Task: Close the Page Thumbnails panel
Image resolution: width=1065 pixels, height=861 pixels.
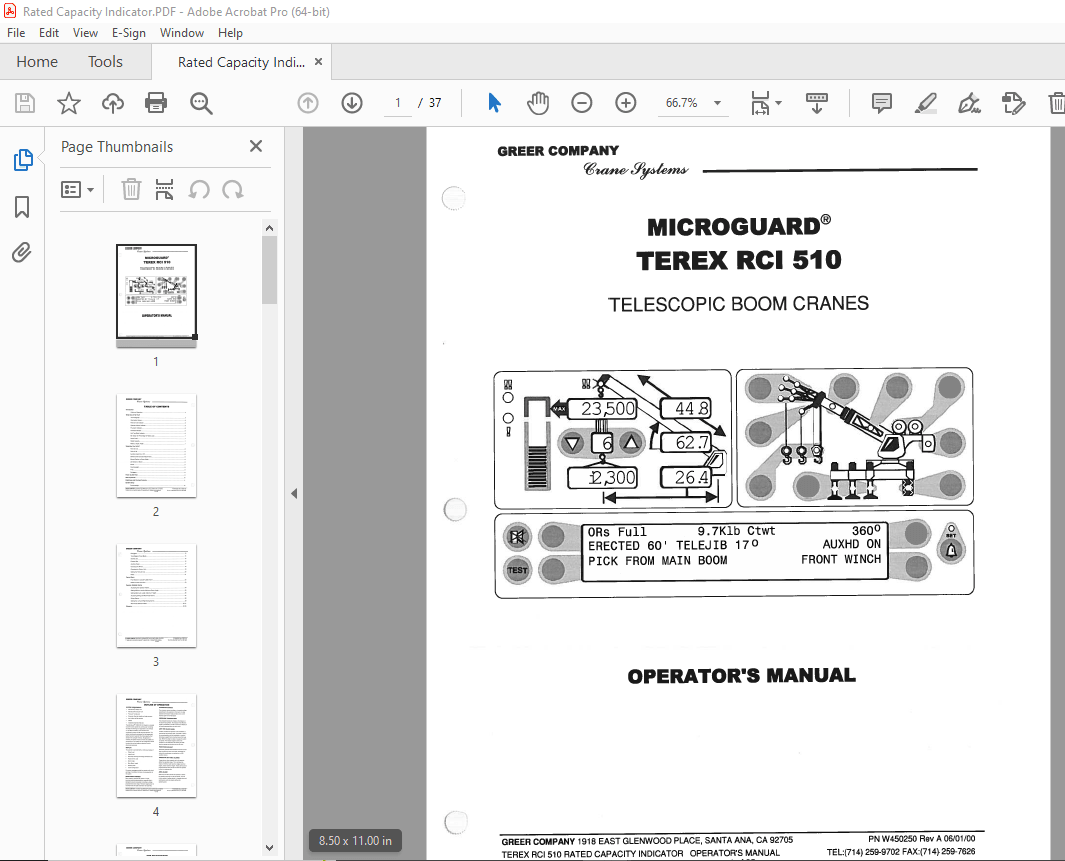Action: pyautogui.click(x=255, y=146)
